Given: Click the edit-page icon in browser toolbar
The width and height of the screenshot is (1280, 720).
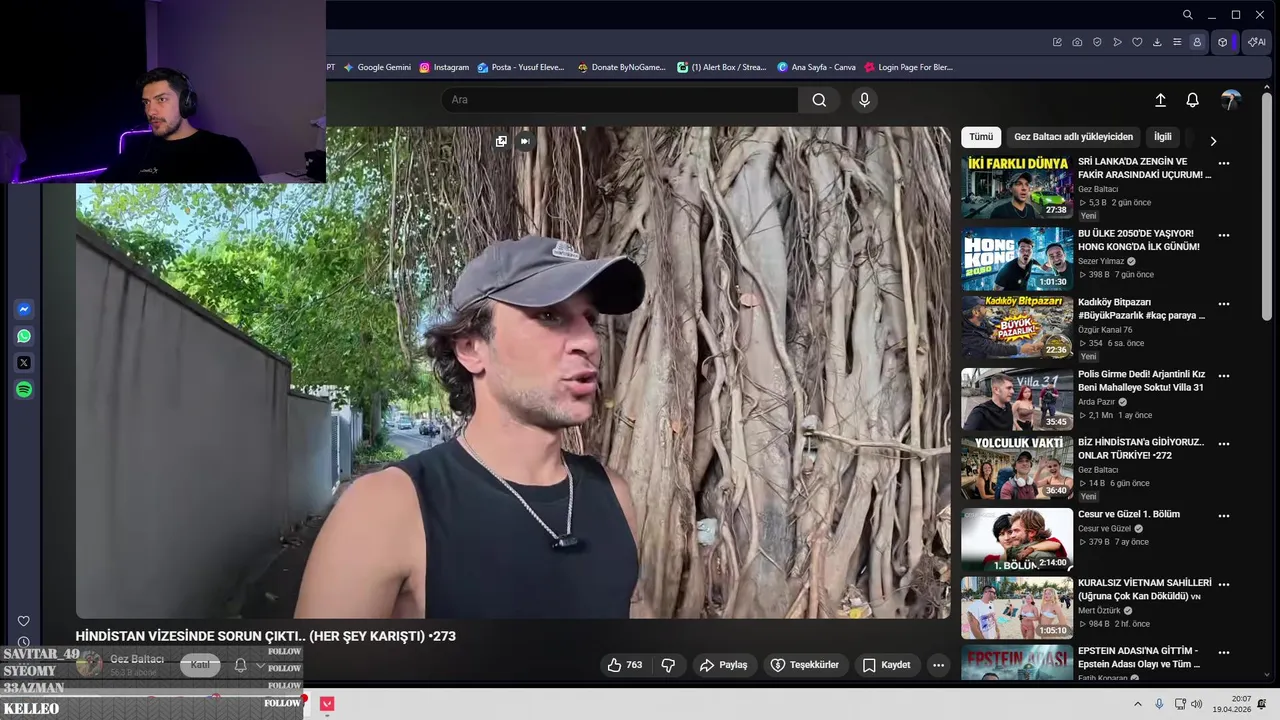Looking at the screenshot, I should click(x=1057, y=42).
